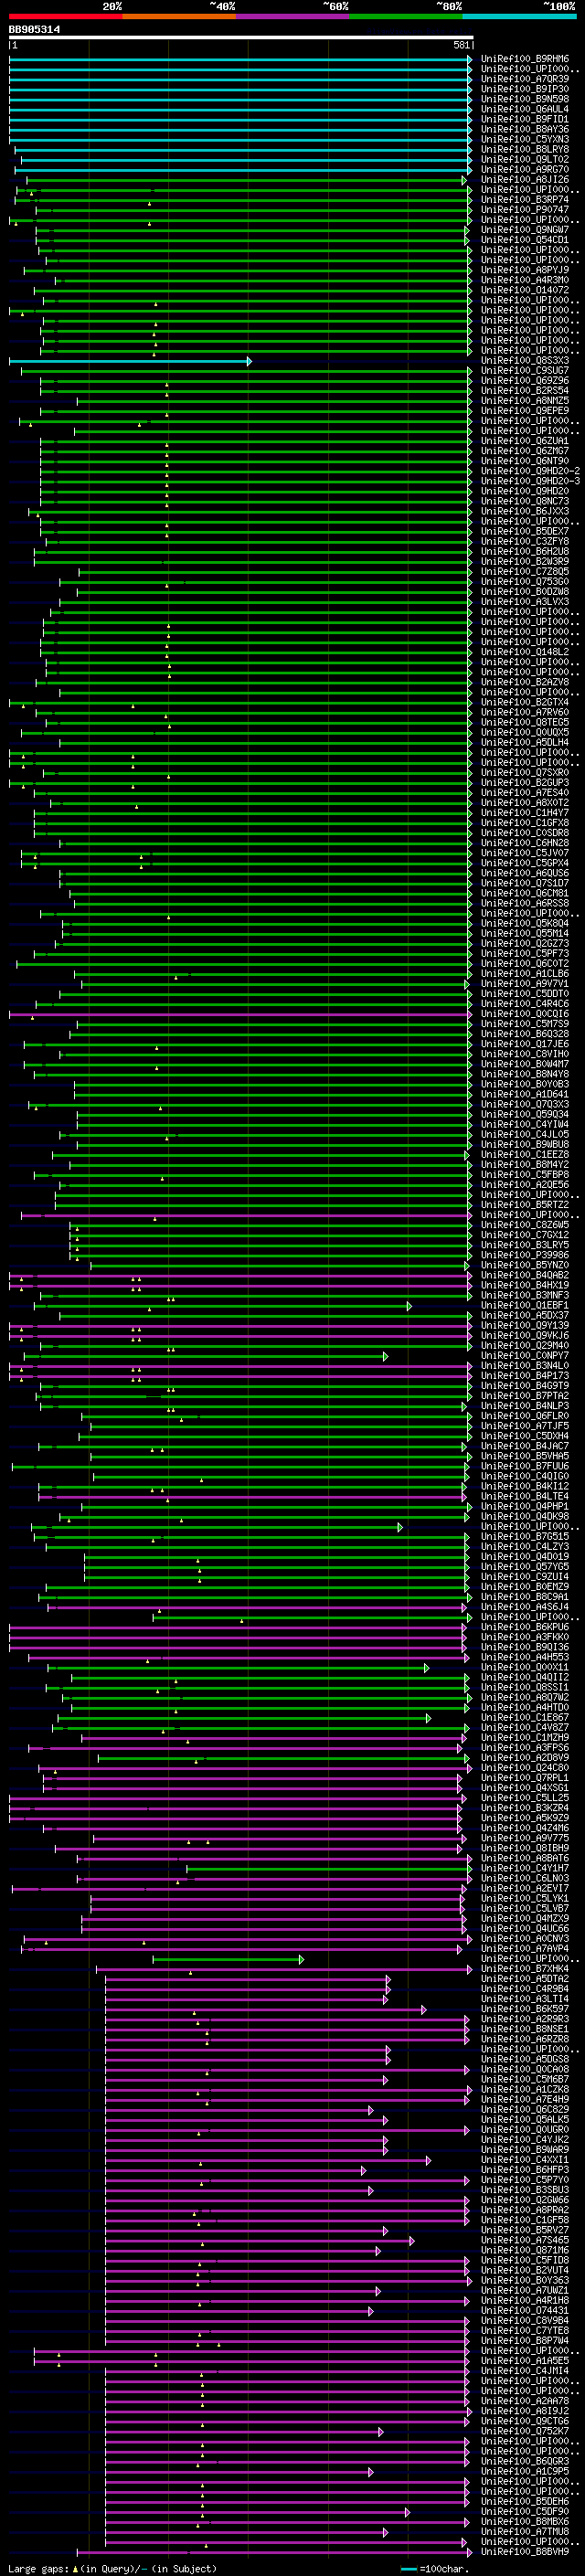
Task: Click the orange ~40% identity legend segment
Action: 179,17
